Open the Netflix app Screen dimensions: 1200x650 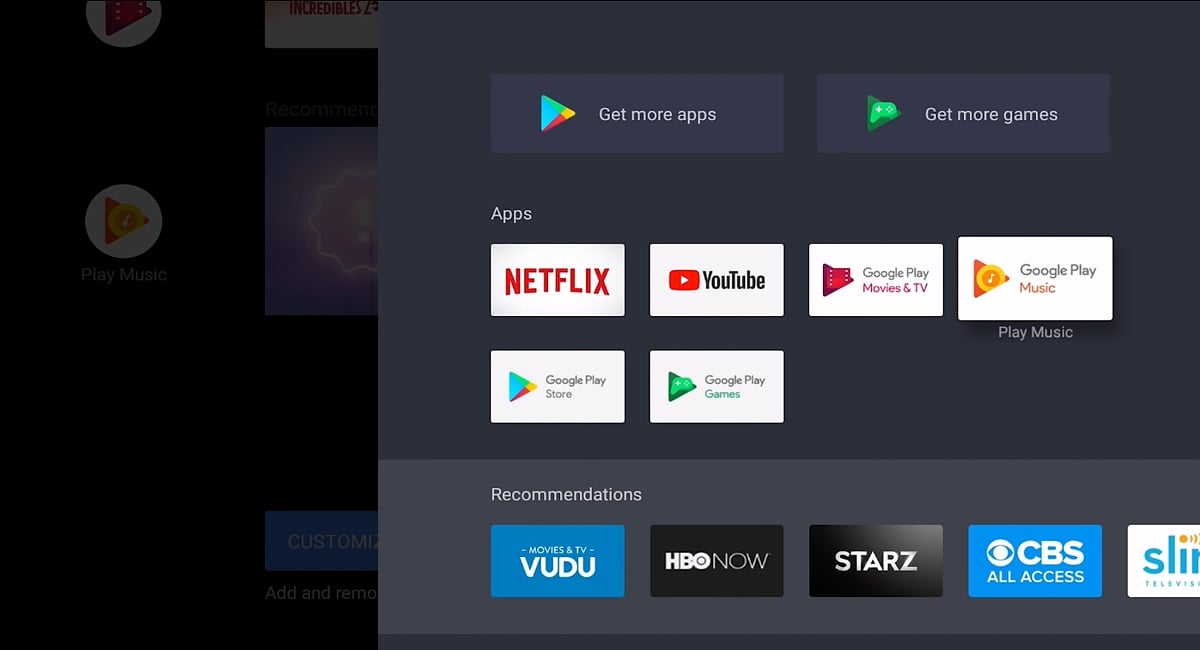point(557,280)
